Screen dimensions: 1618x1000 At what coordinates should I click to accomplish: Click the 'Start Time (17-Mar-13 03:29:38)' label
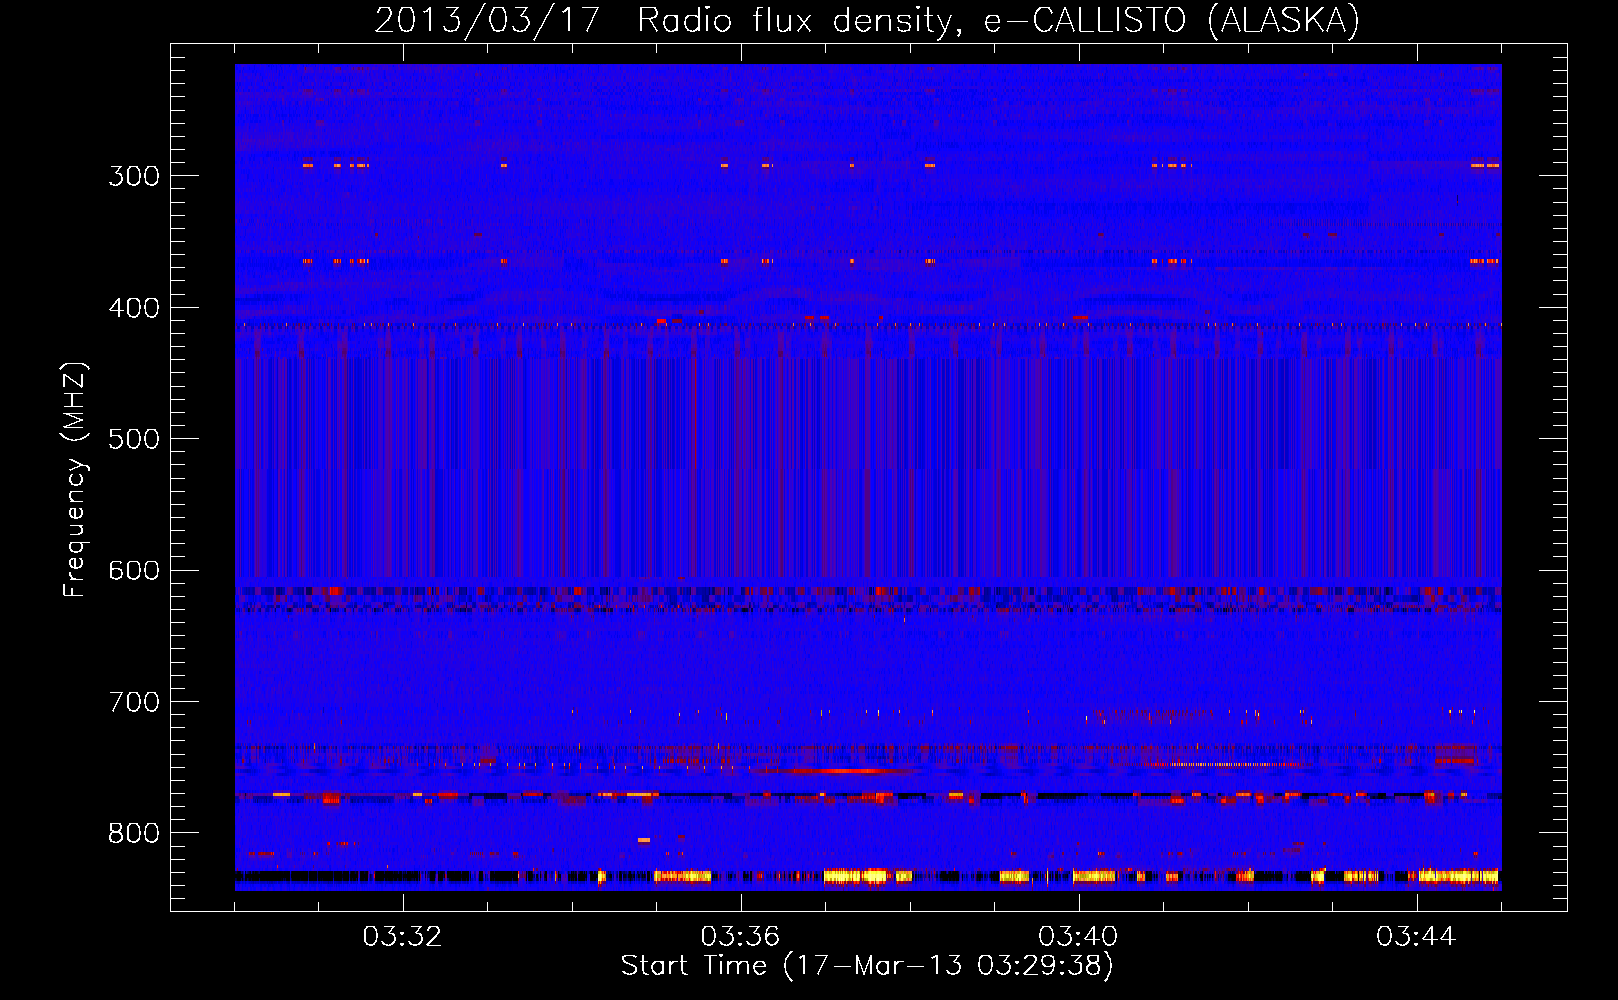(867, 966)
